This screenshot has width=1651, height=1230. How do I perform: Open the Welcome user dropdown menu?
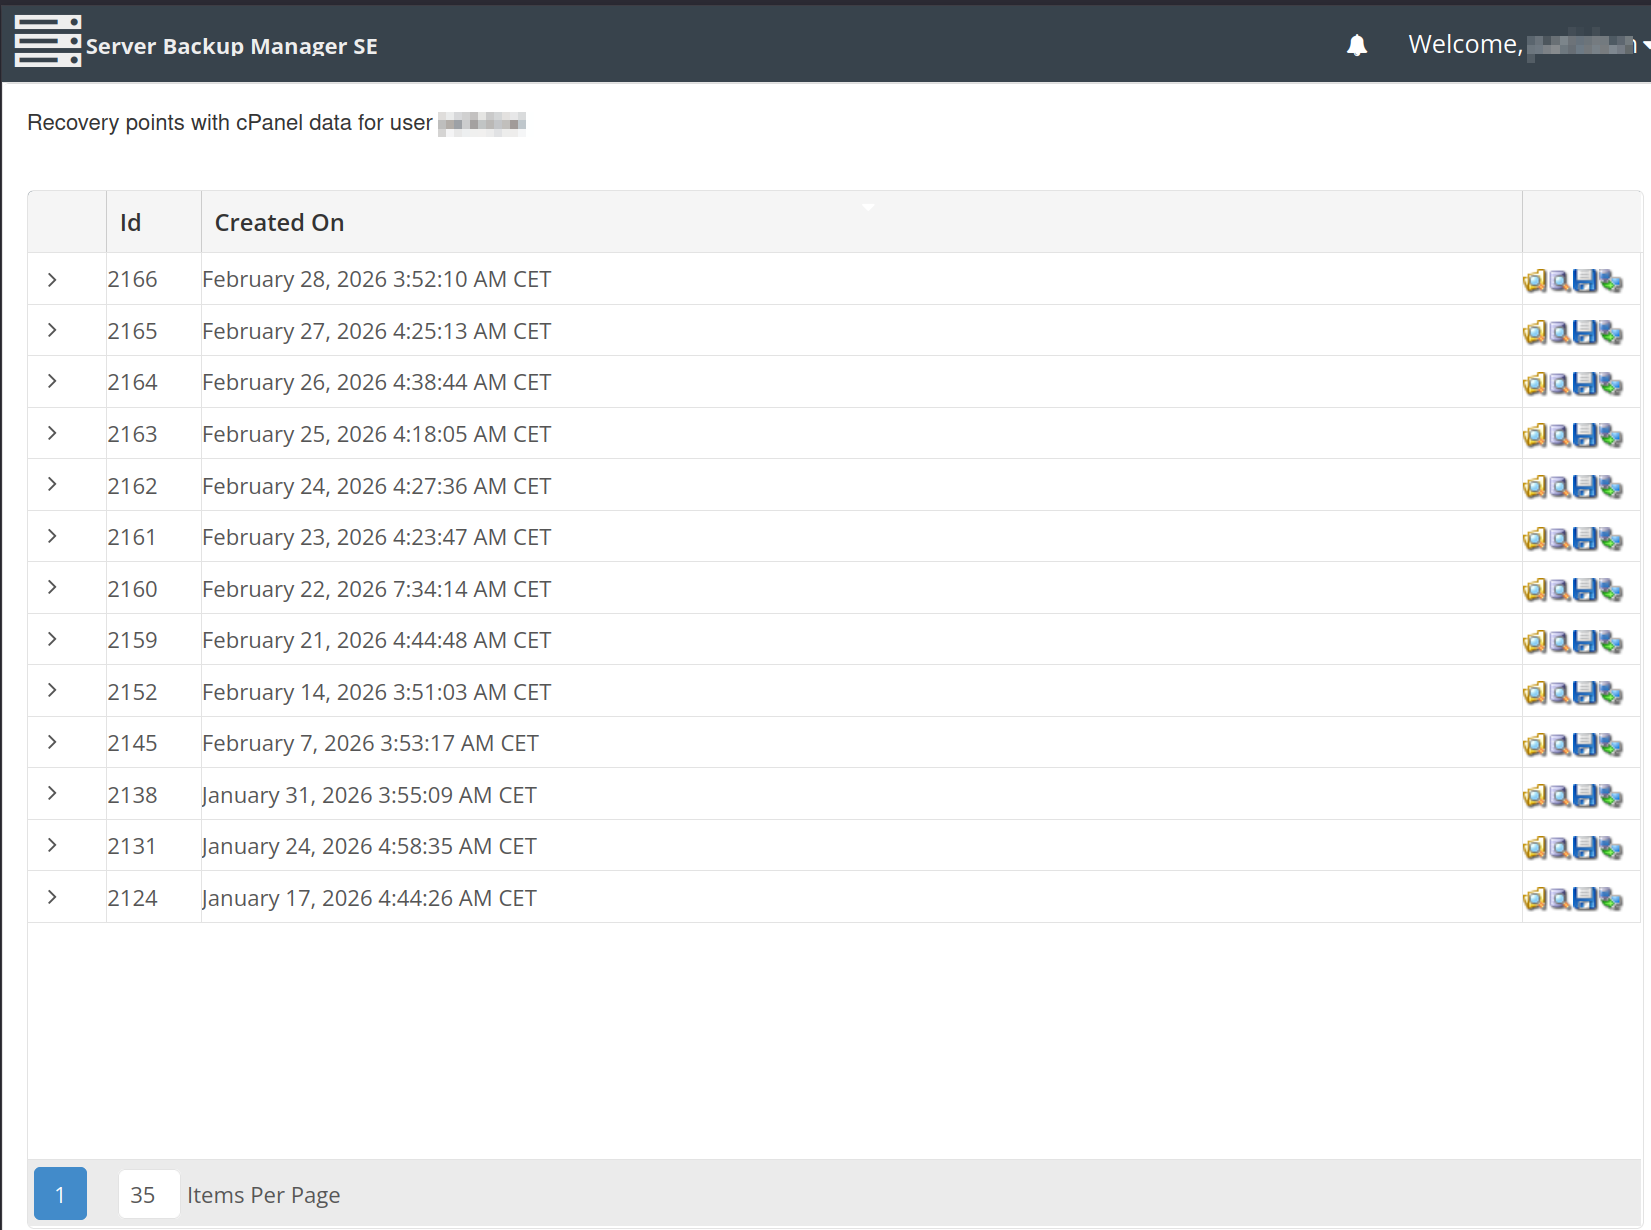1526,45
